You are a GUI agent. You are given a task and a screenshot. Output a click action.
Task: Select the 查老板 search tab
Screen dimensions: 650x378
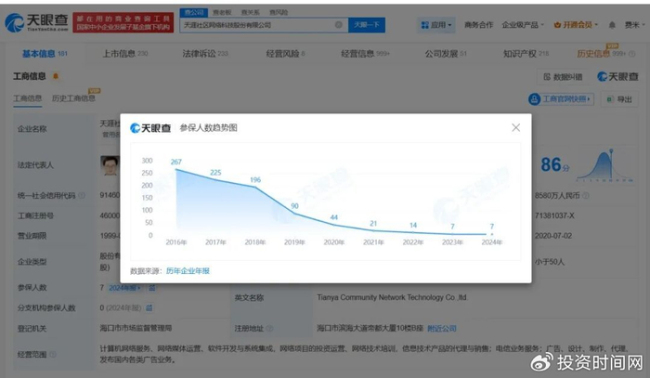coord(222,12)
